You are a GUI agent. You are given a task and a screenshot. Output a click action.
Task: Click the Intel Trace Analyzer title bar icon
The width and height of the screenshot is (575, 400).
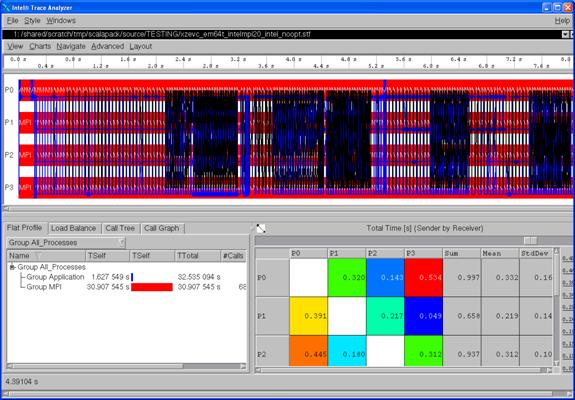[x=6, y=7]
